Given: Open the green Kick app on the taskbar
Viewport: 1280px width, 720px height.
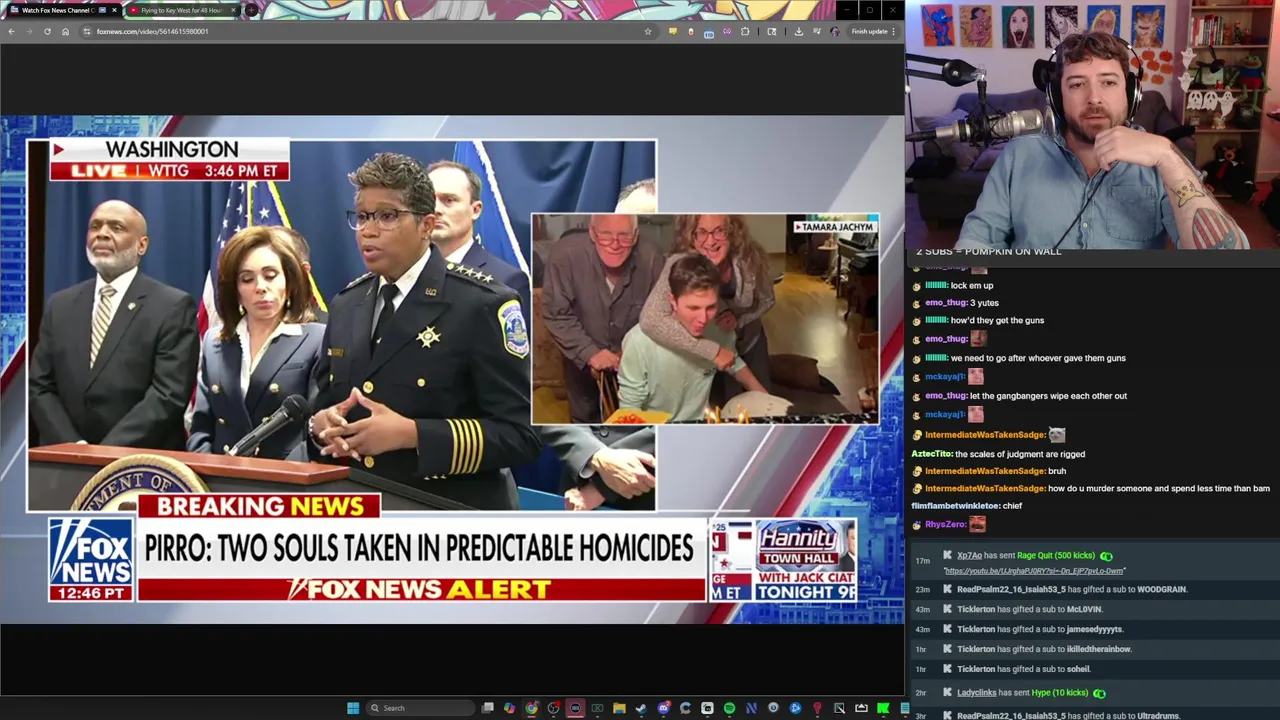Looking at the screenshot, I should click(883, 708).
